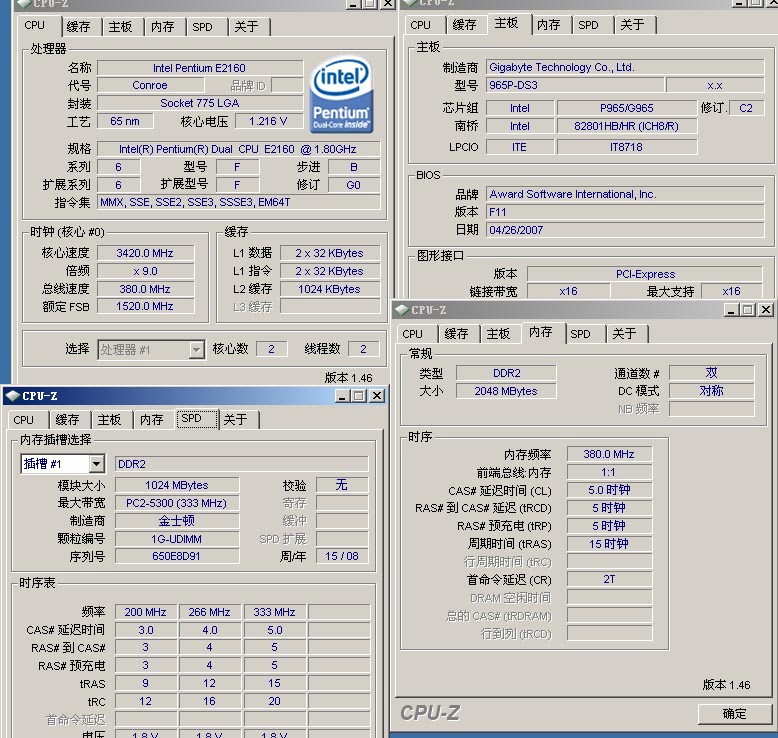Select 内存 tab in the memory window
Screen dimensions: 778x738
tap(541, 332)
